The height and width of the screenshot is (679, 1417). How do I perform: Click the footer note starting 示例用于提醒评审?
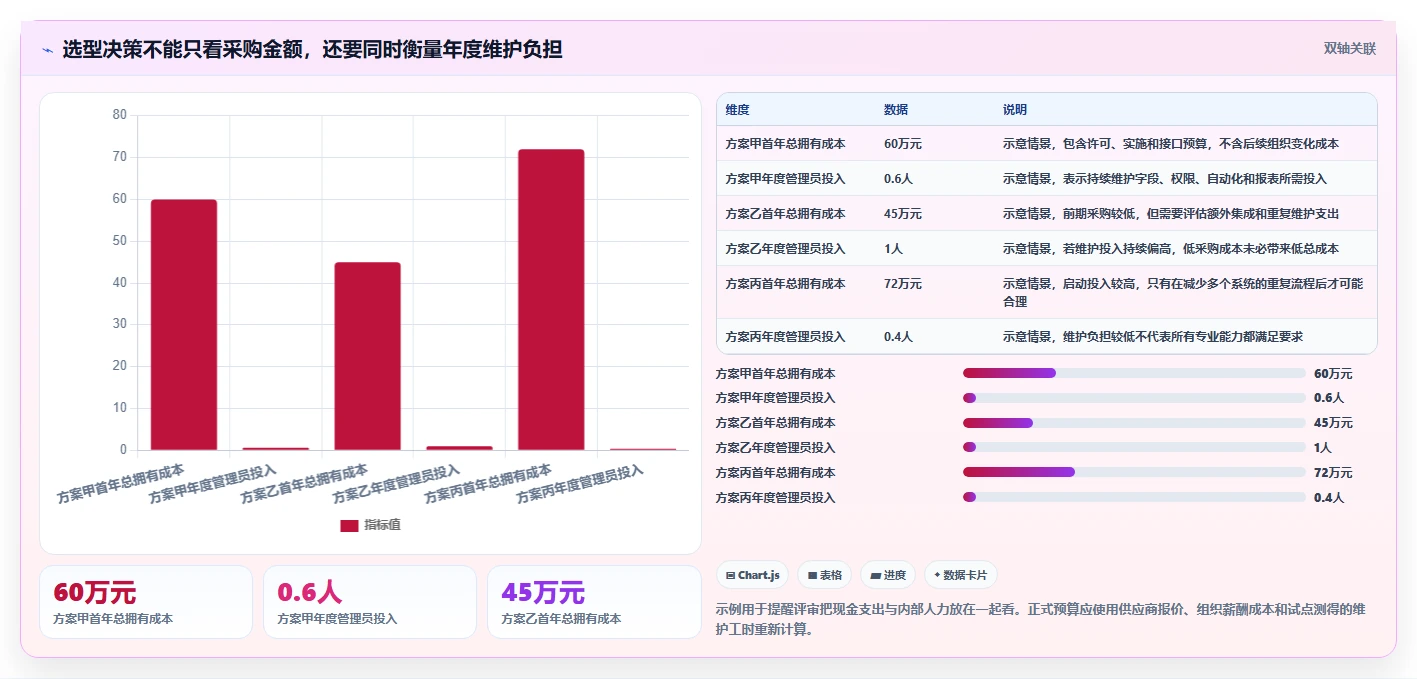click(1041, 619)
